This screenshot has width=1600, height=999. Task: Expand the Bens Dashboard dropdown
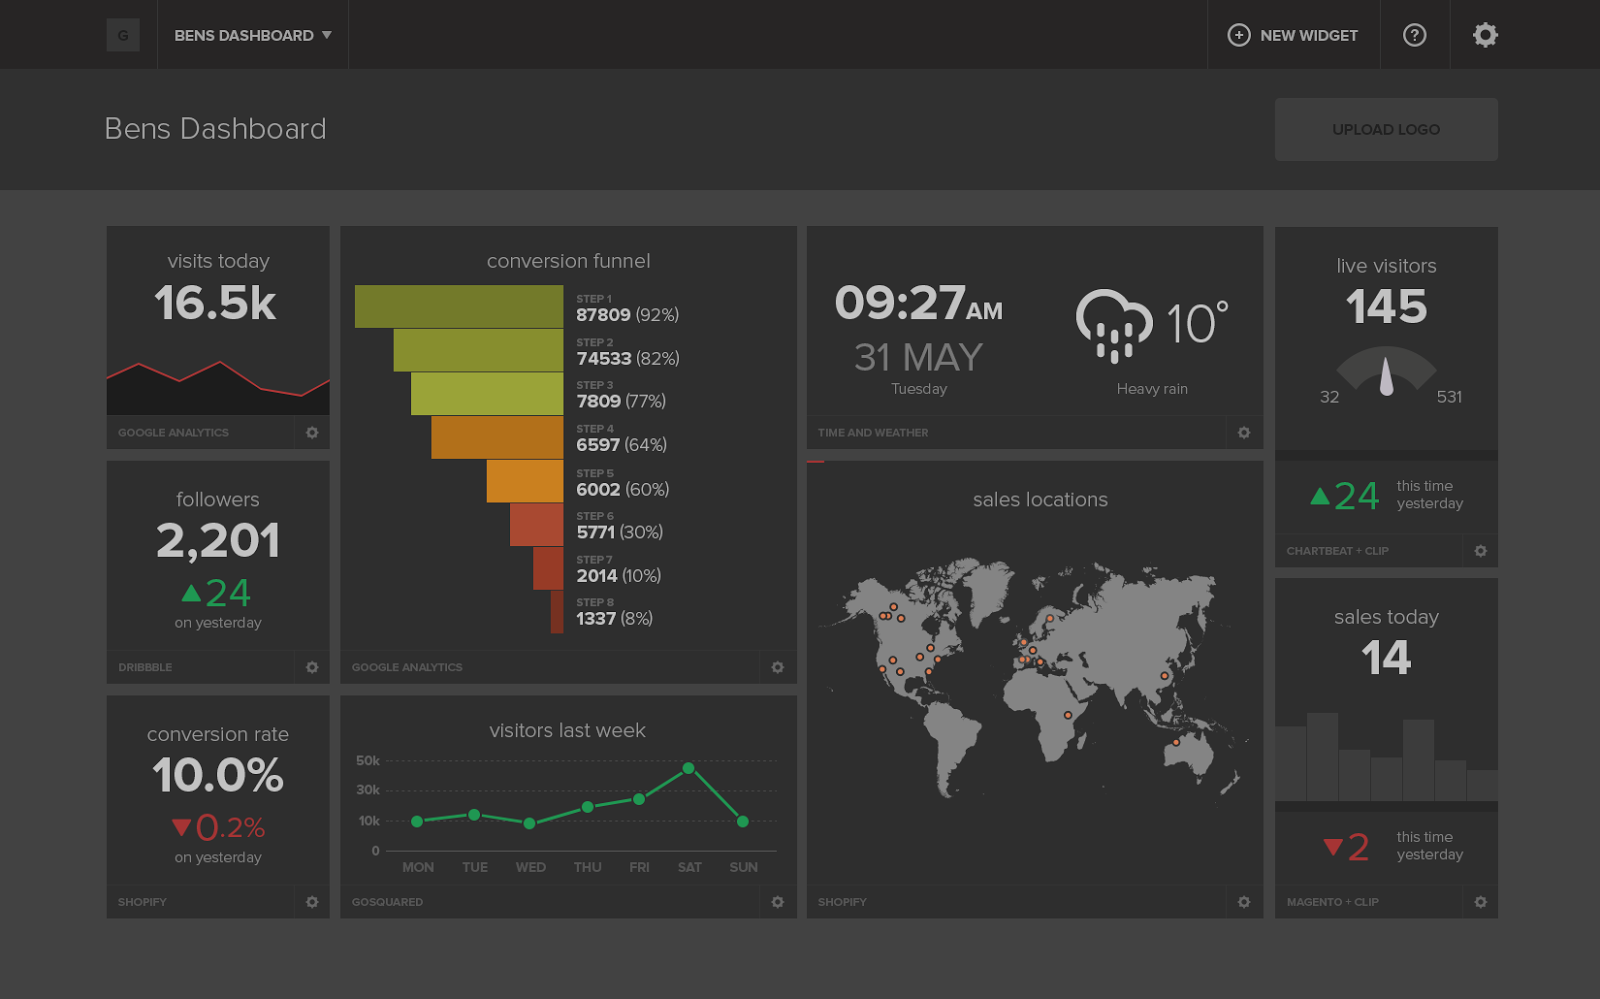[x=252, y=35]
